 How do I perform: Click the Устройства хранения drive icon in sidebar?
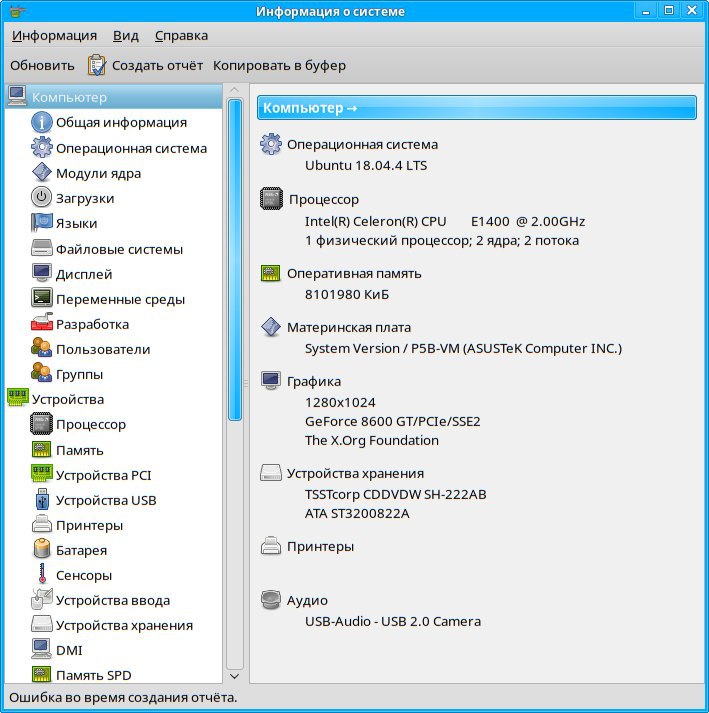(41, 624)
